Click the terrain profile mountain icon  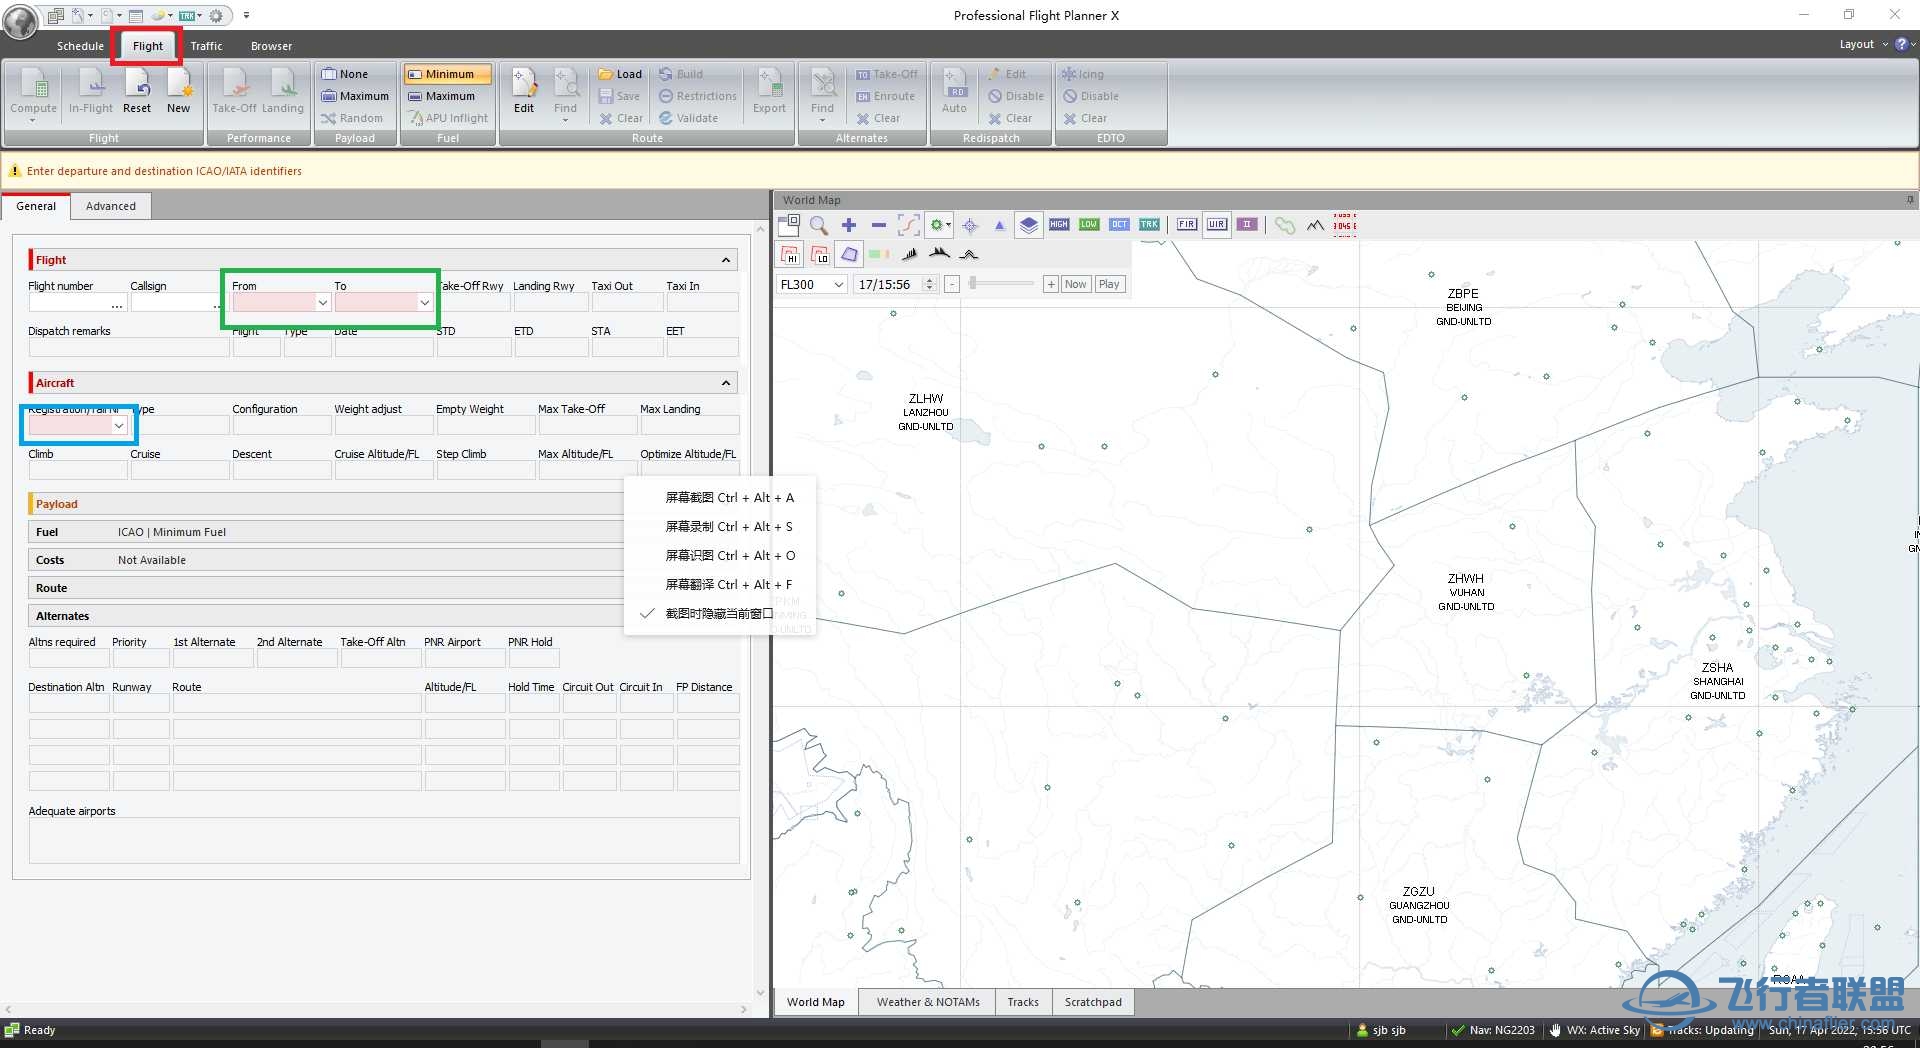pos(1315,225)
